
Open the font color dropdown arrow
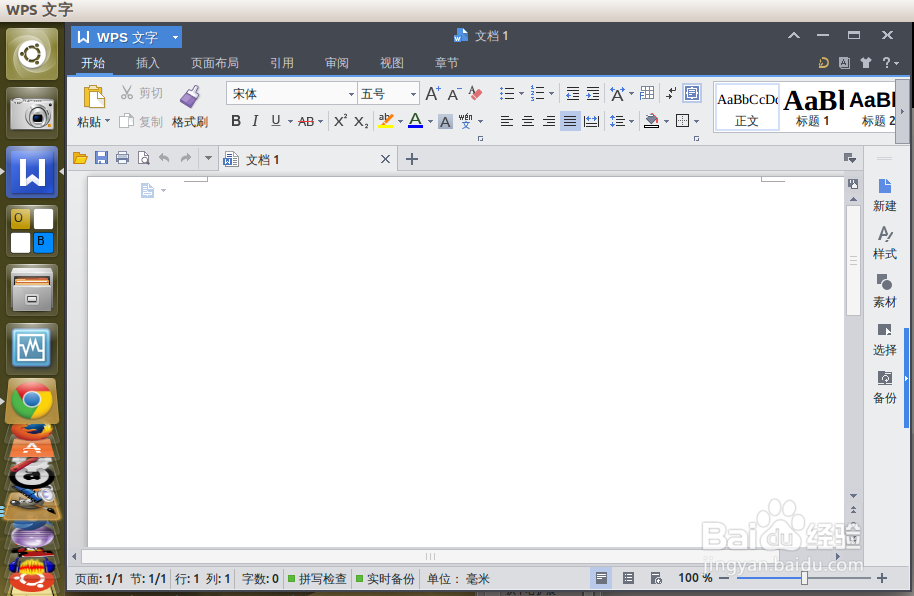(x=430, y=121)
